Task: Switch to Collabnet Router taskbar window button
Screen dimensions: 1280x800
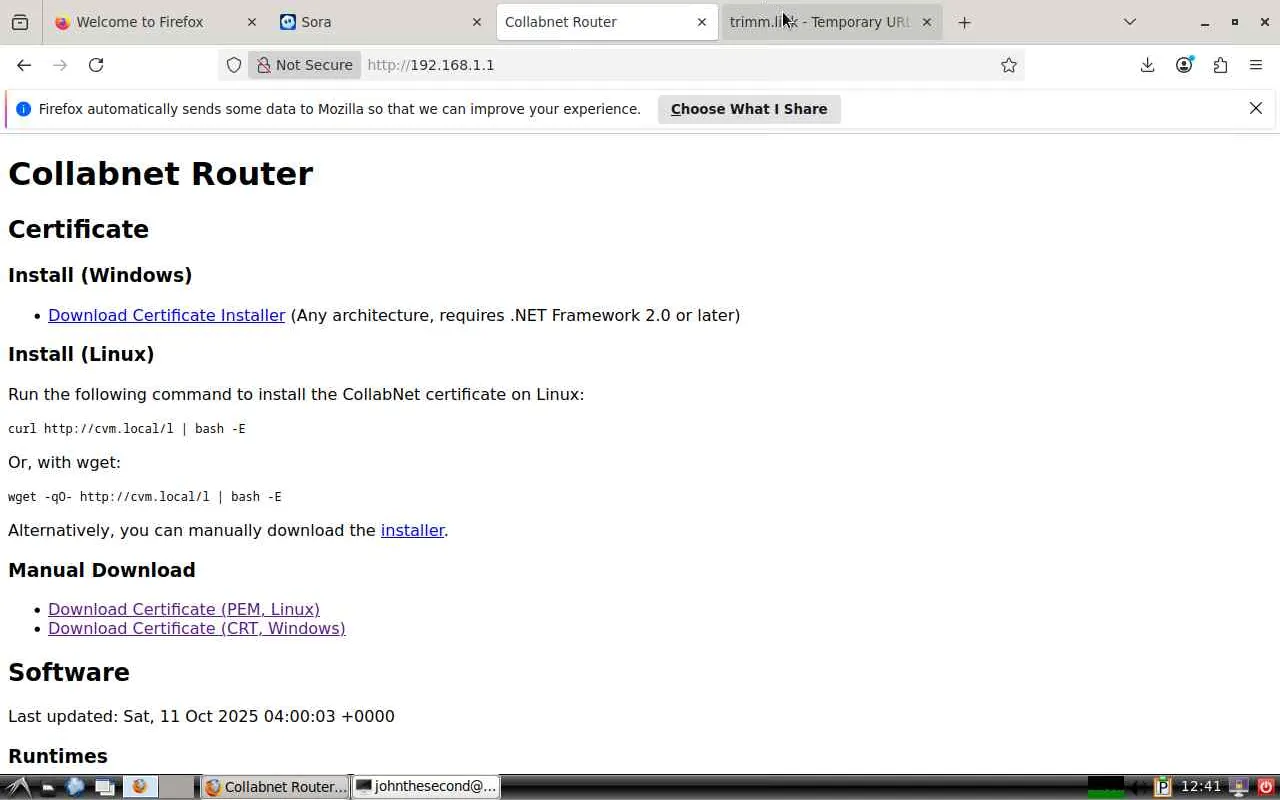Action: tap(276, 787)
